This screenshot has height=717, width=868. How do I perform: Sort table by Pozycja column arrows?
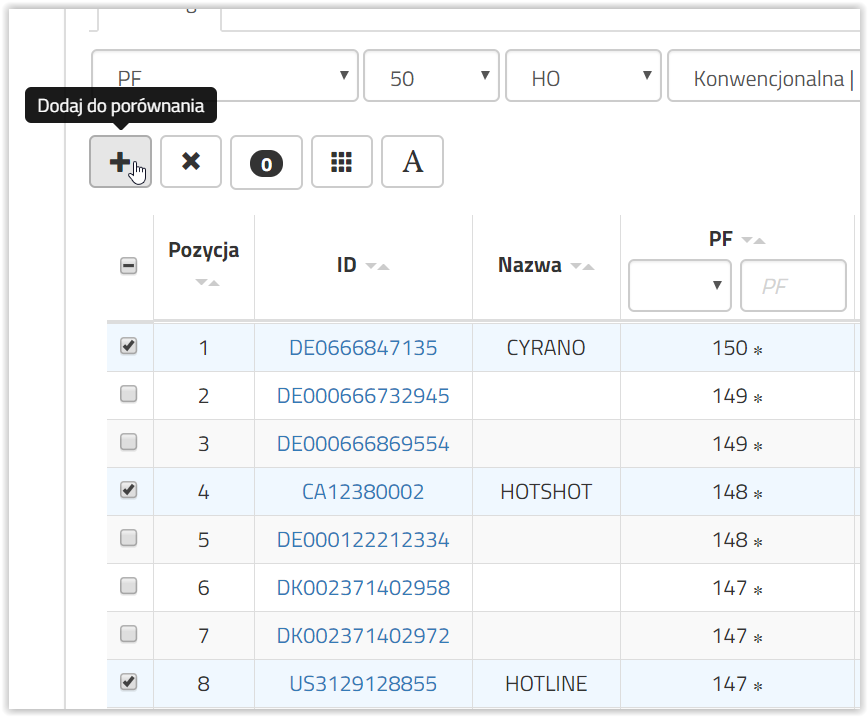pyautogui.click(x=208, y=283)
